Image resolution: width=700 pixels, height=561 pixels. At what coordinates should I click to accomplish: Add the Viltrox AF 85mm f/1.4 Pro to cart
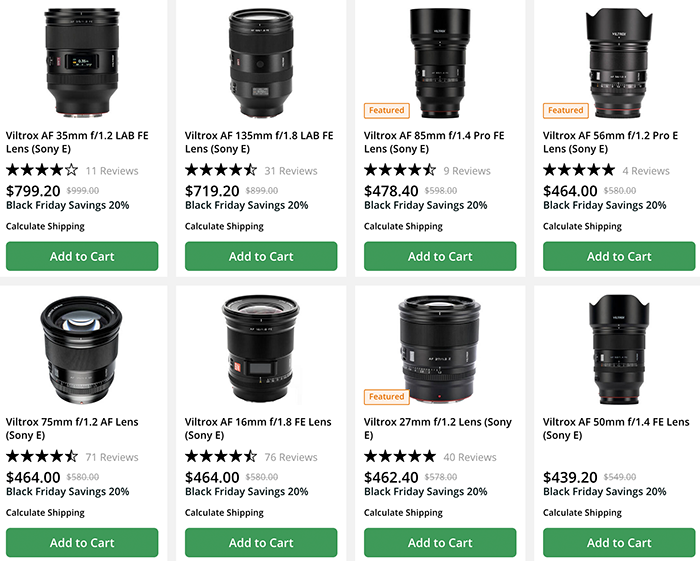click(440, 256)
